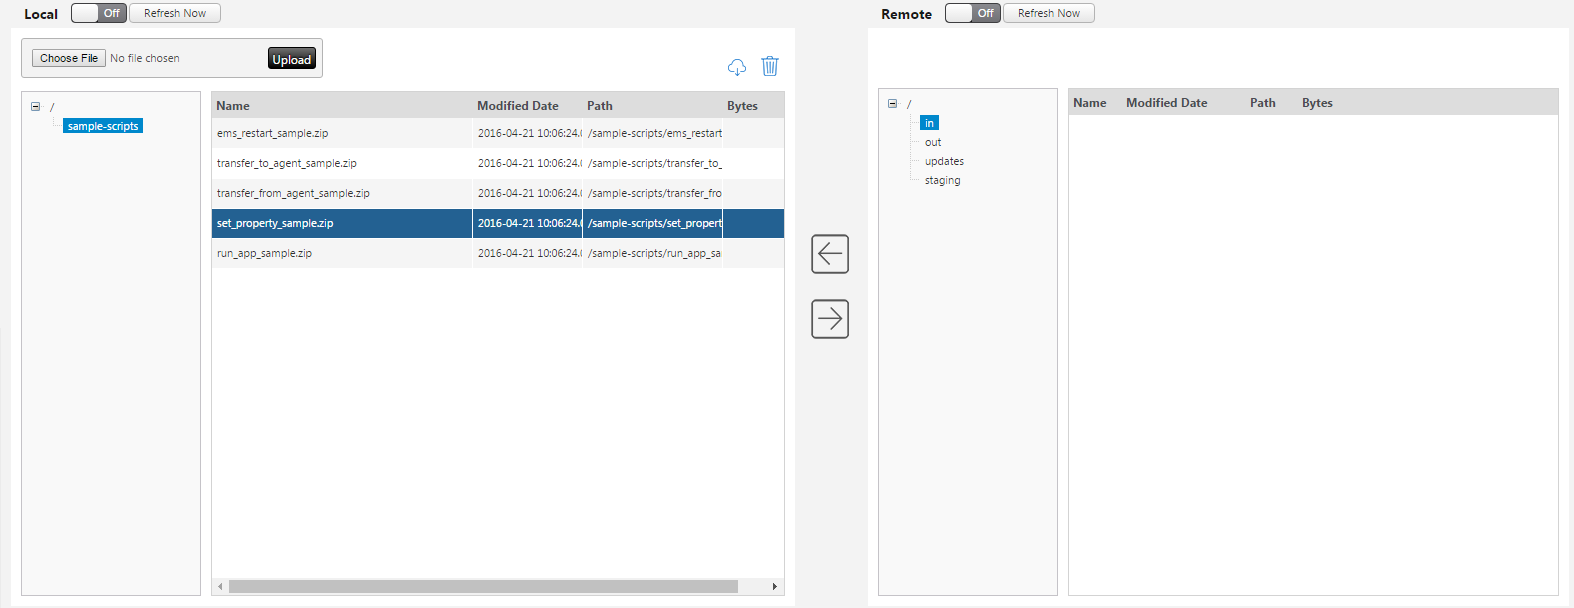Click the Choose File button
This screenshot has height=608, width=1574.
tap(69, 58)
